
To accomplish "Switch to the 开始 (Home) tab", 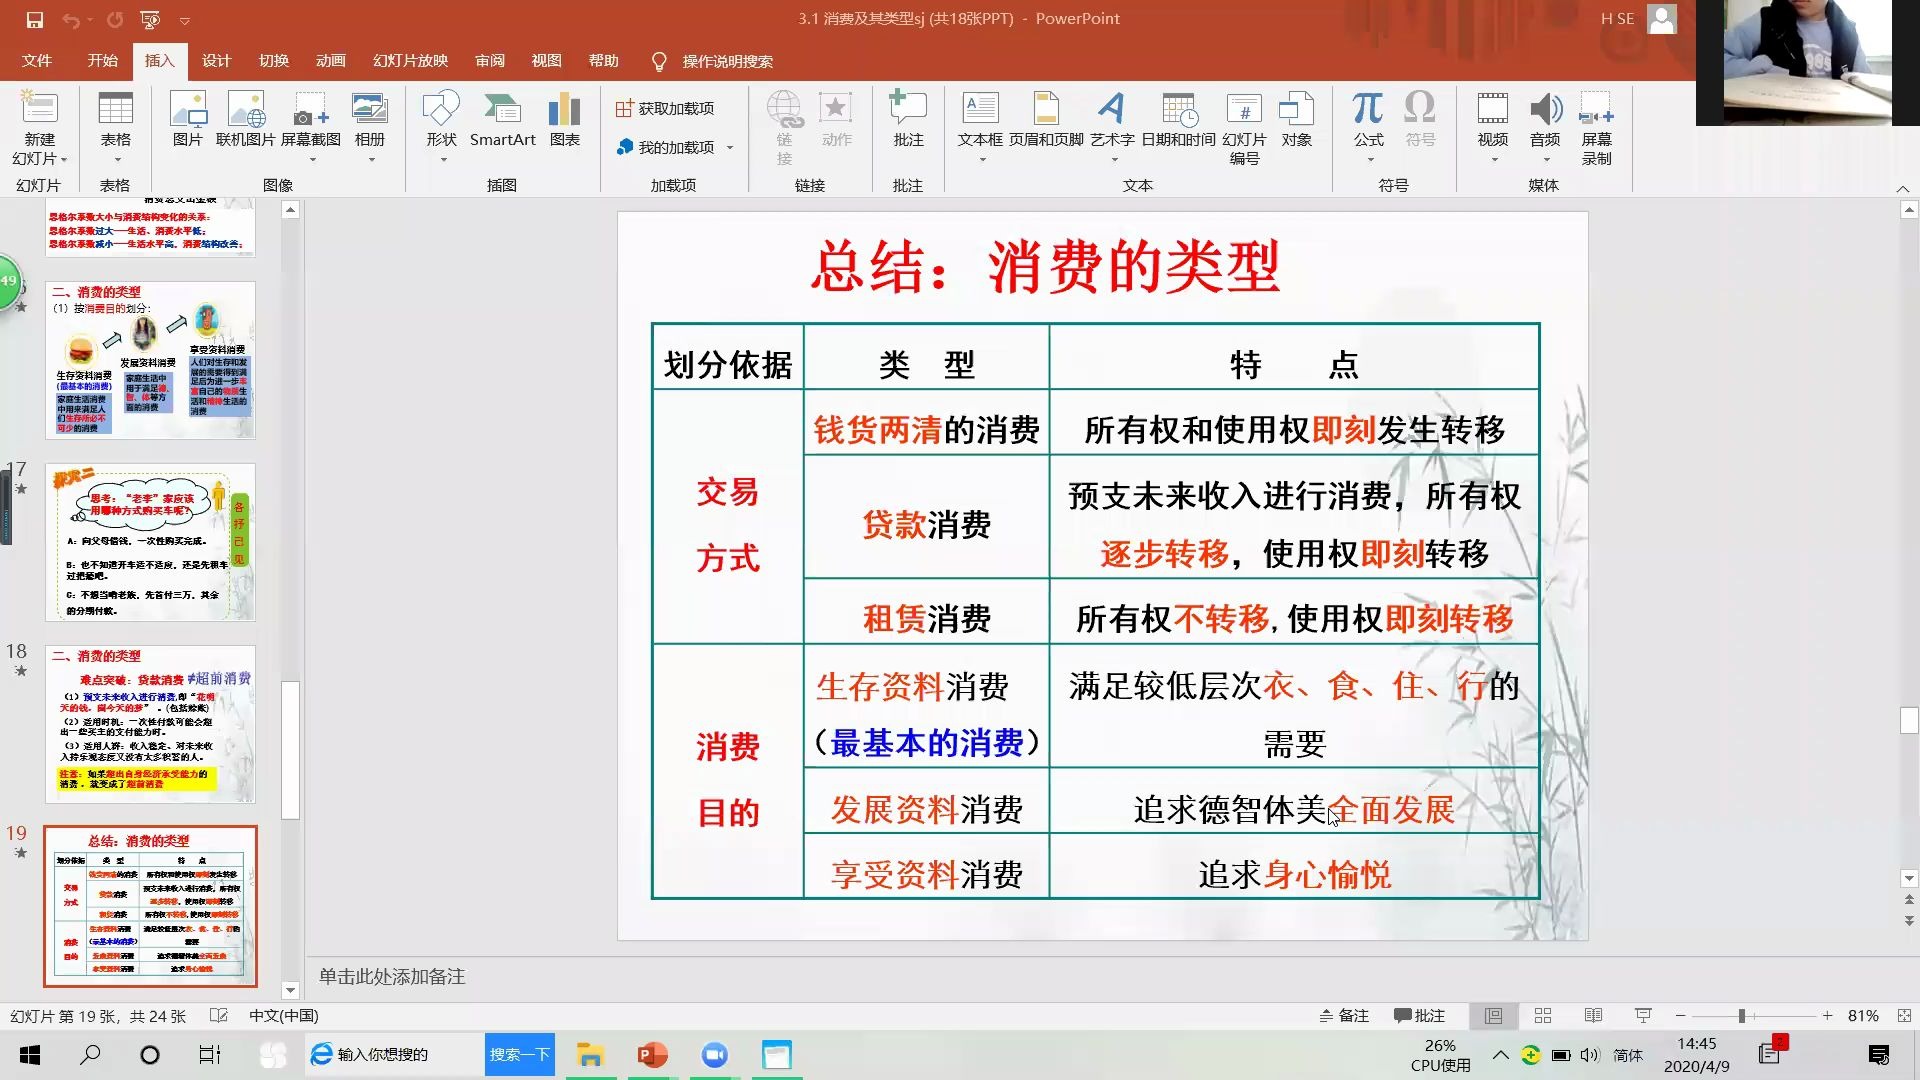I will tap(102, 61).
